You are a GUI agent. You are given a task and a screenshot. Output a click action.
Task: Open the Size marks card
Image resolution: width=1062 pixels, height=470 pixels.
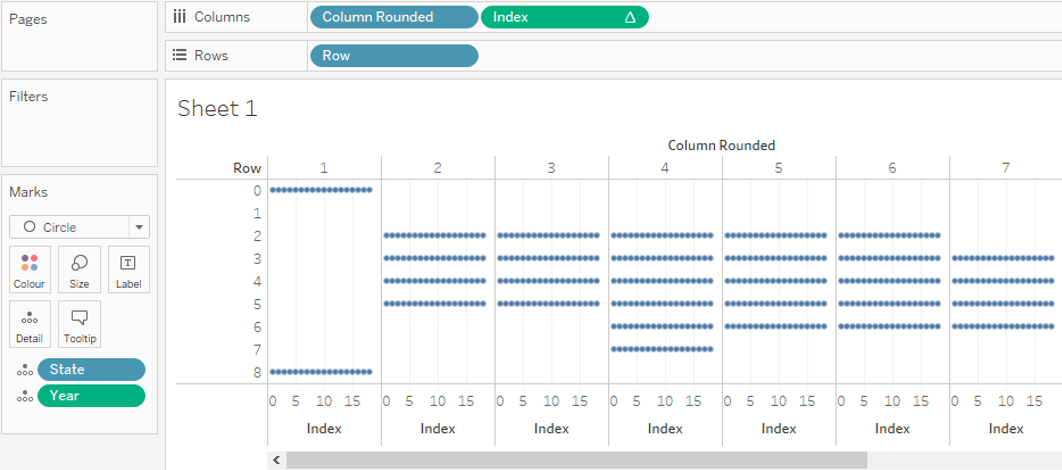(x=79, y=269)
